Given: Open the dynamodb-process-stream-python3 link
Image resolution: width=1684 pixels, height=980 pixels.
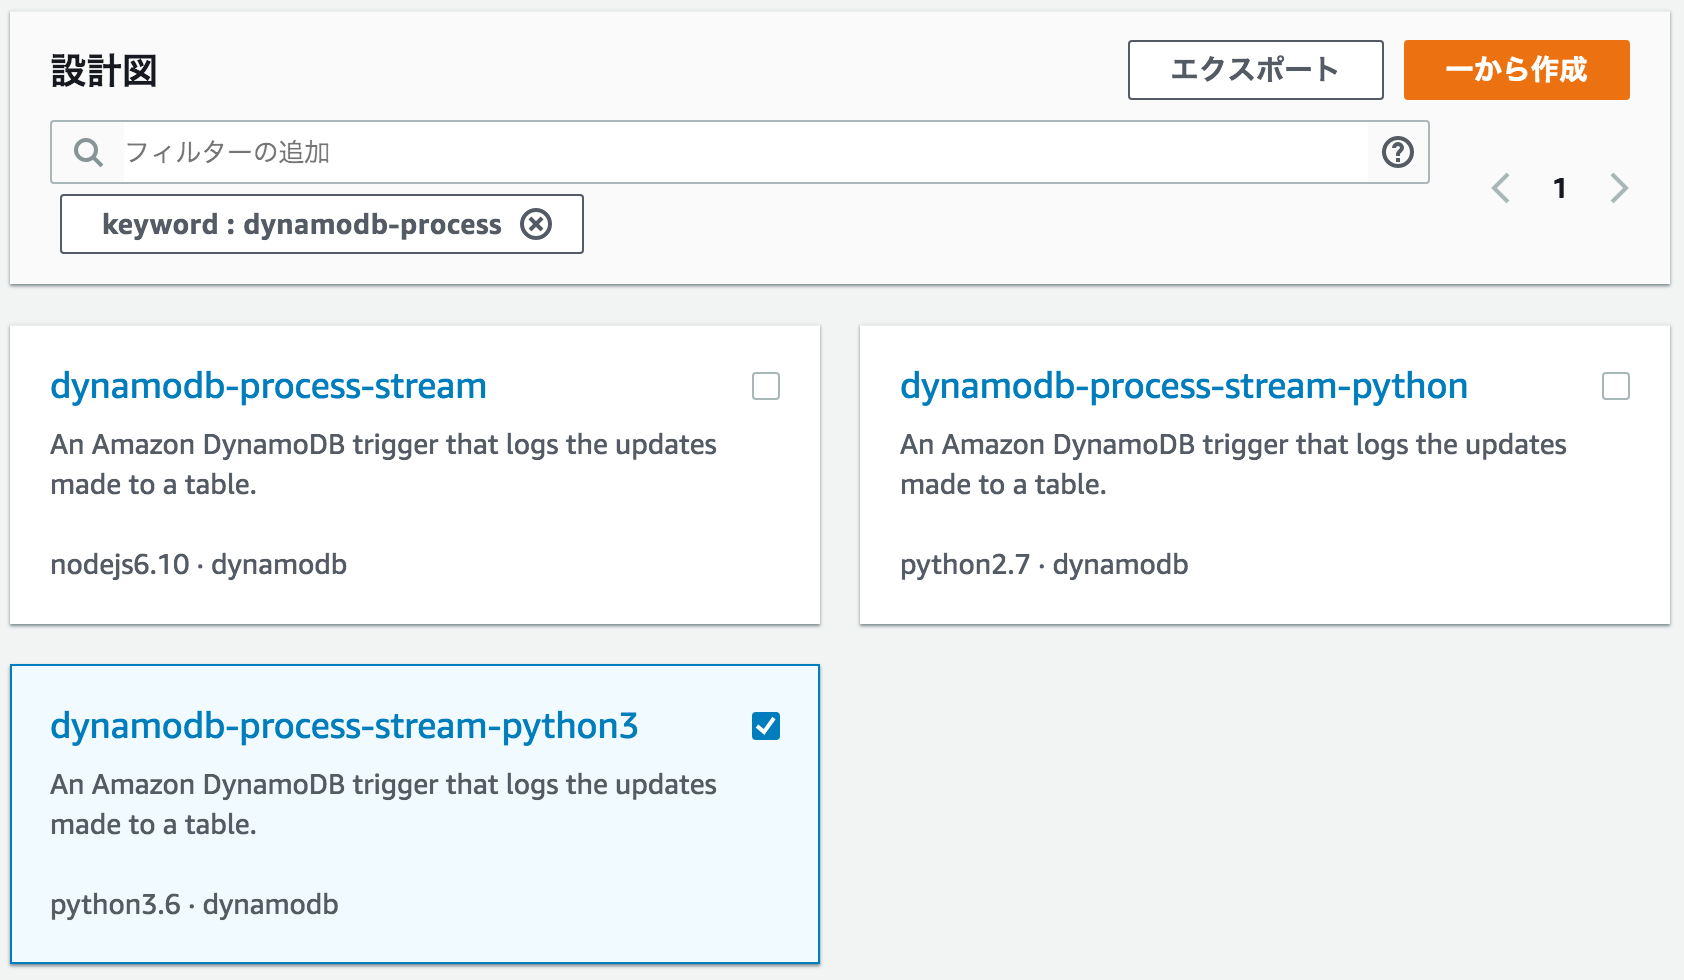Looking at the screenshot, I should pyautogui.click(x=344, y=726).
